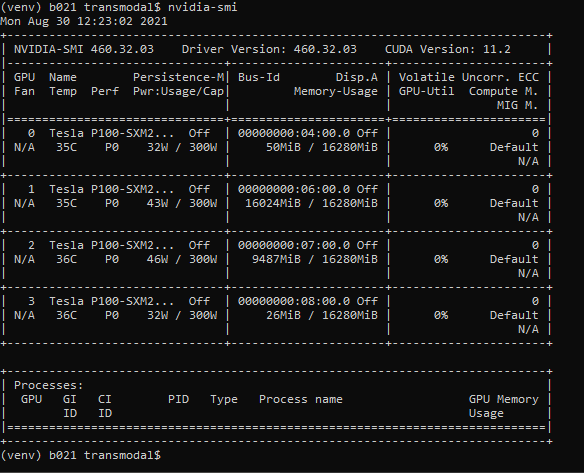The height and width of the screenshot is (473, 584).
Task: Select power reading 46W / 300W
Action: point(182,259)
